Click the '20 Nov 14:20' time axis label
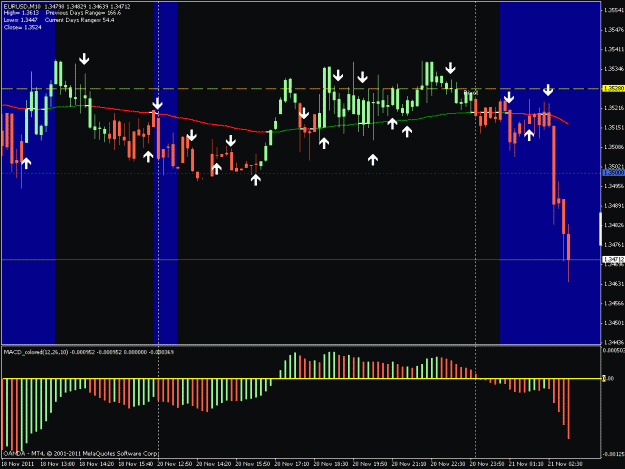Image resolution: width=625 pixels, height=469 pixels. click(214, 464)
